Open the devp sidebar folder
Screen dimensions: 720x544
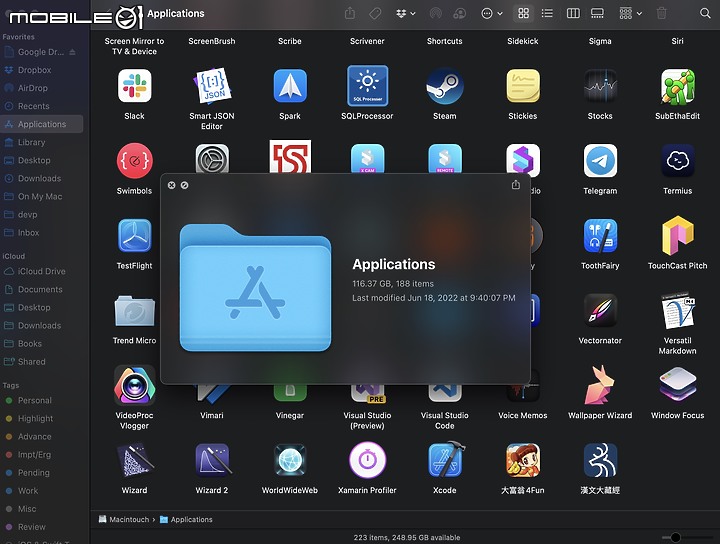coord(42,214)
